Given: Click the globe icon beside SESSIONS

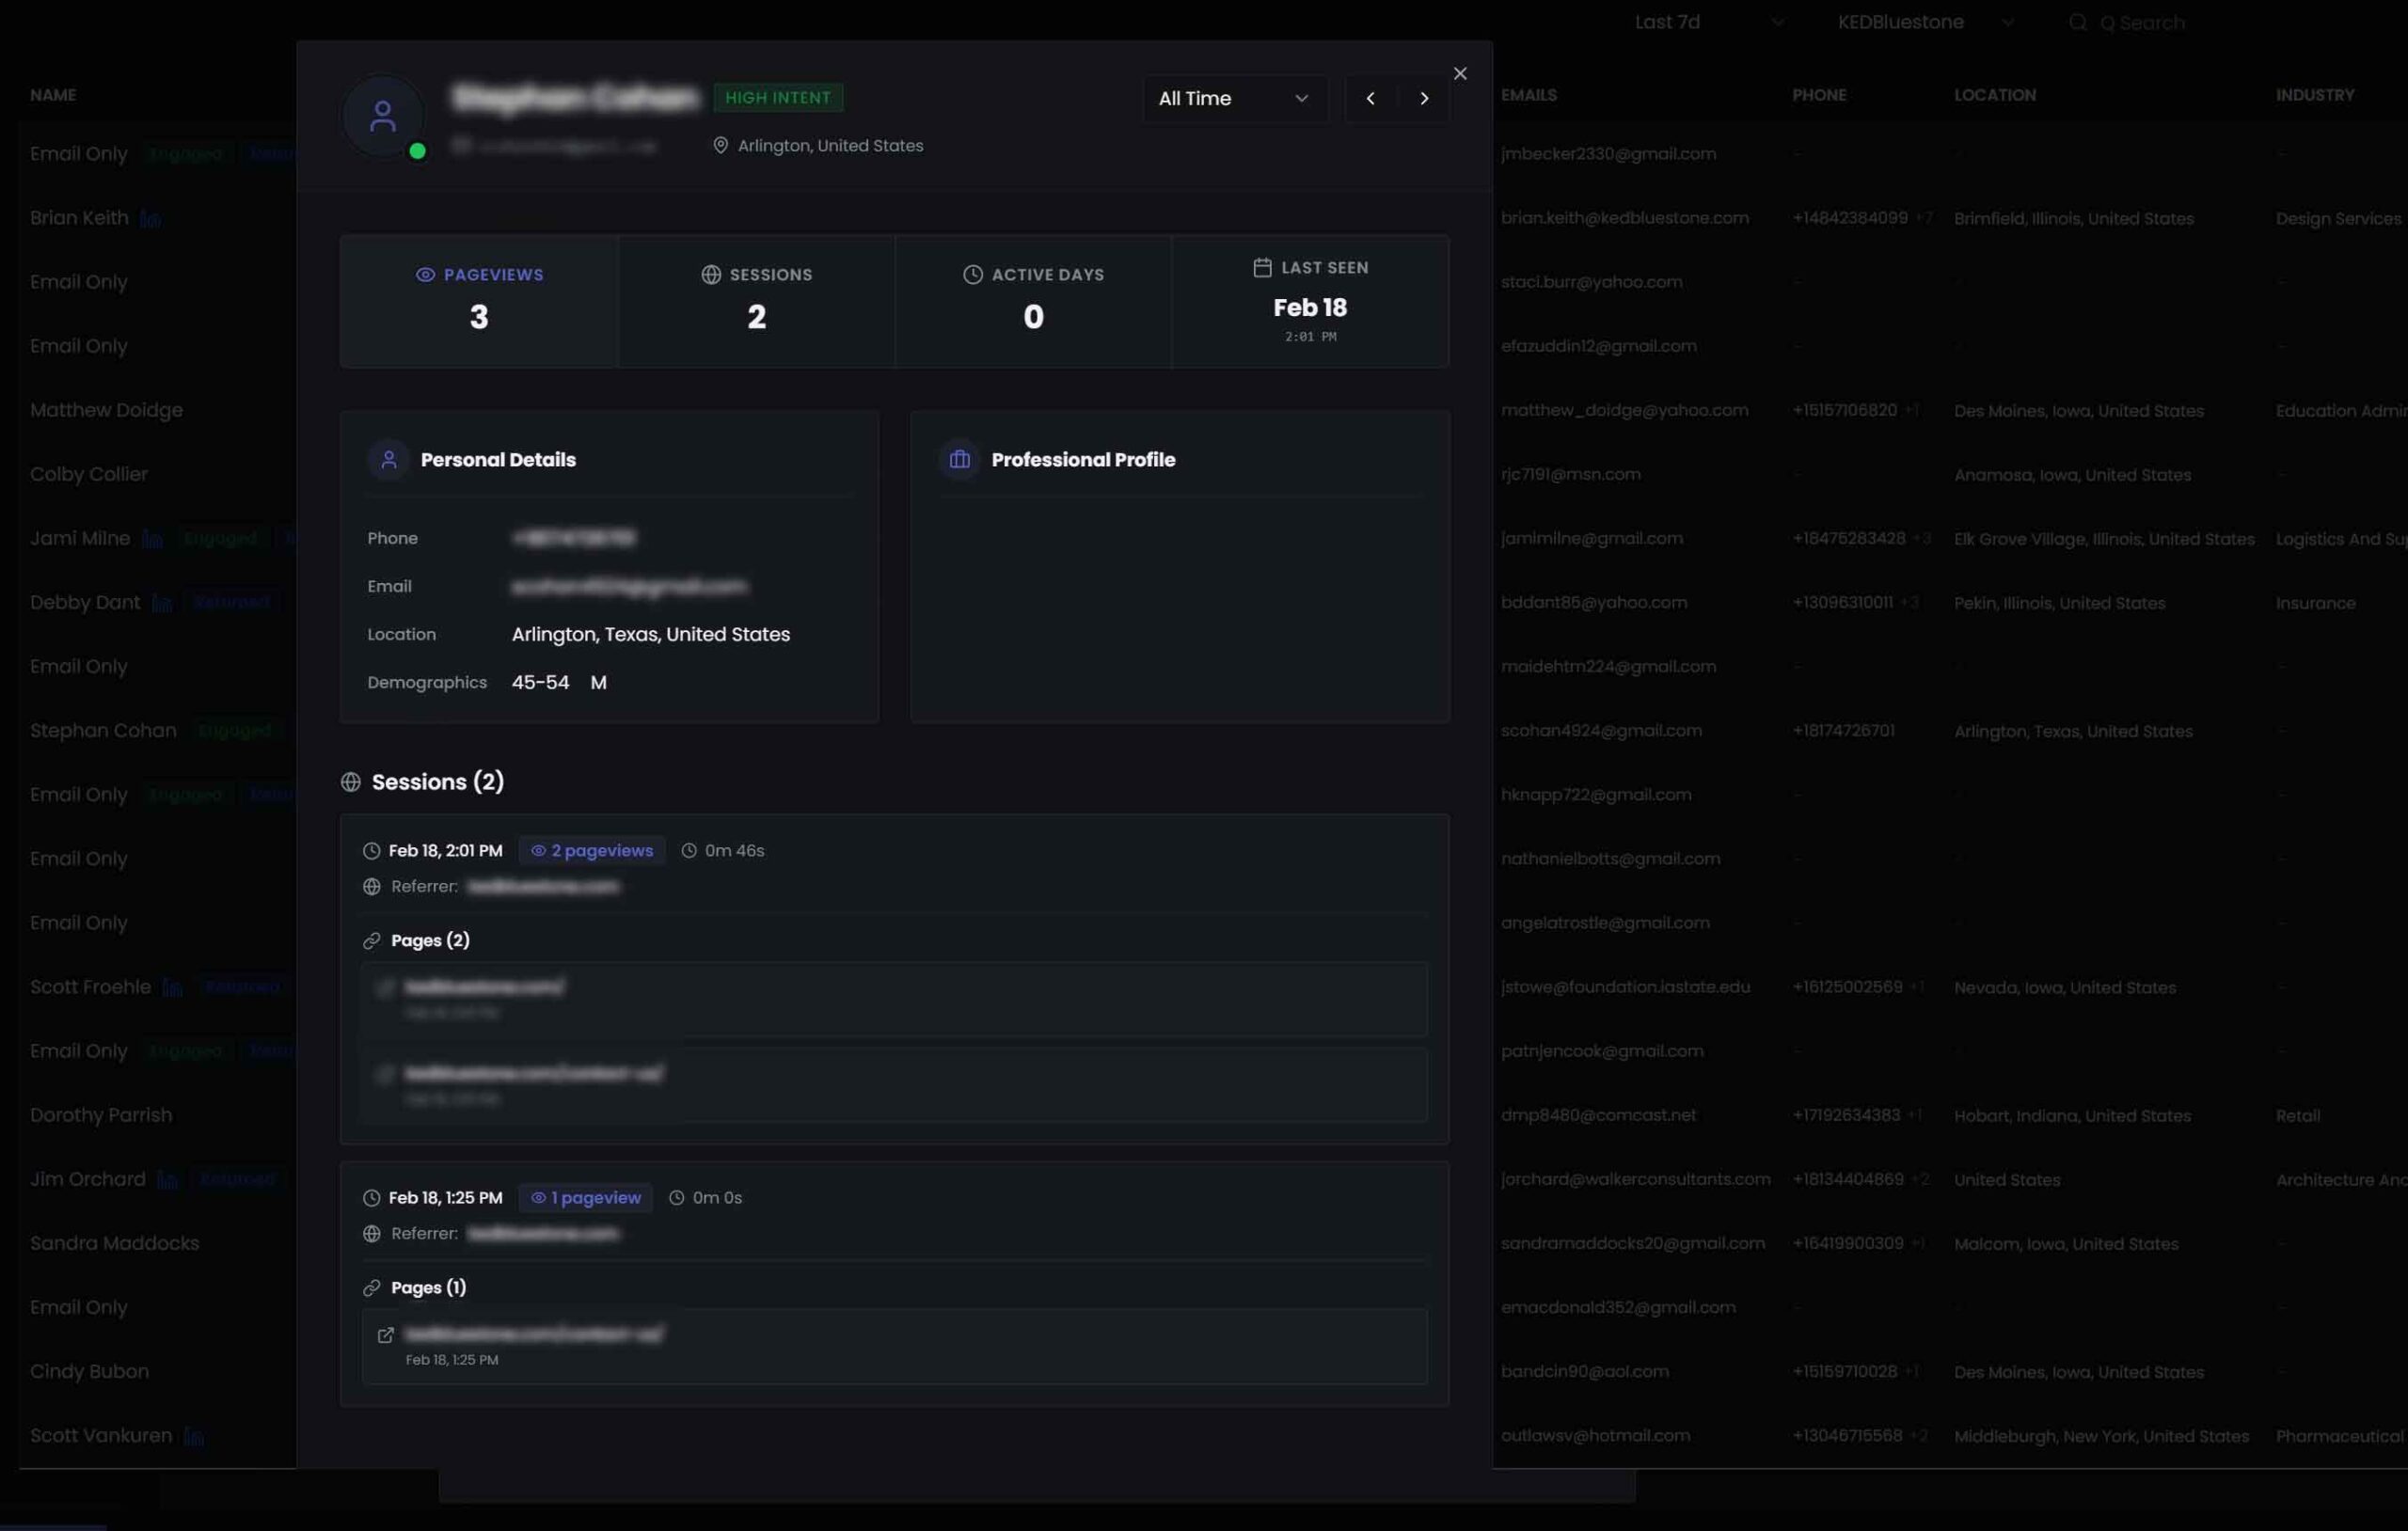Looking at the screenshot, I should click(x=711, y=274).
